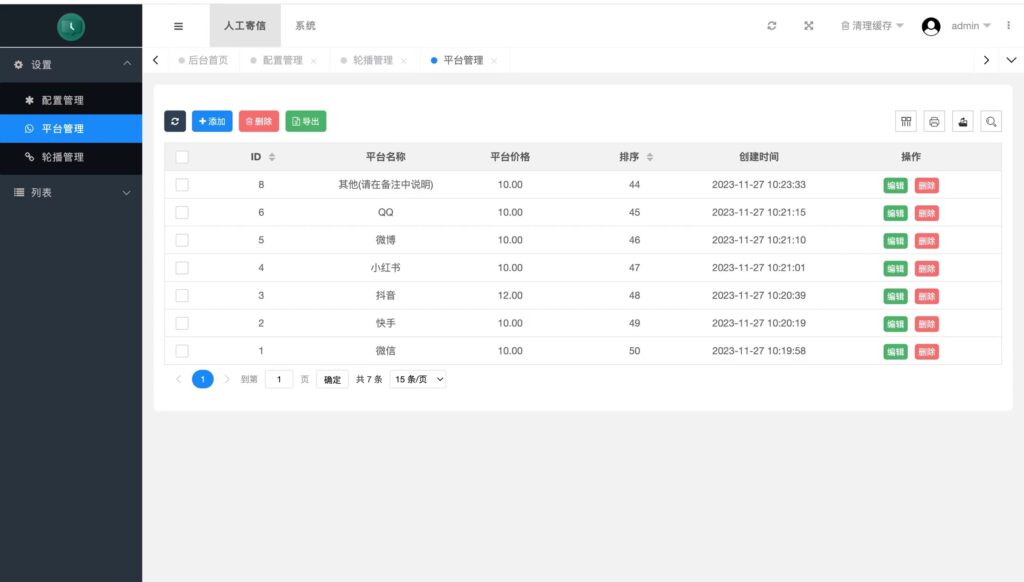Image resolution: width=1024 pixels, height=582 pixels.
Task: Click page number 1 in pagination
Action: (x=203, y=379)
